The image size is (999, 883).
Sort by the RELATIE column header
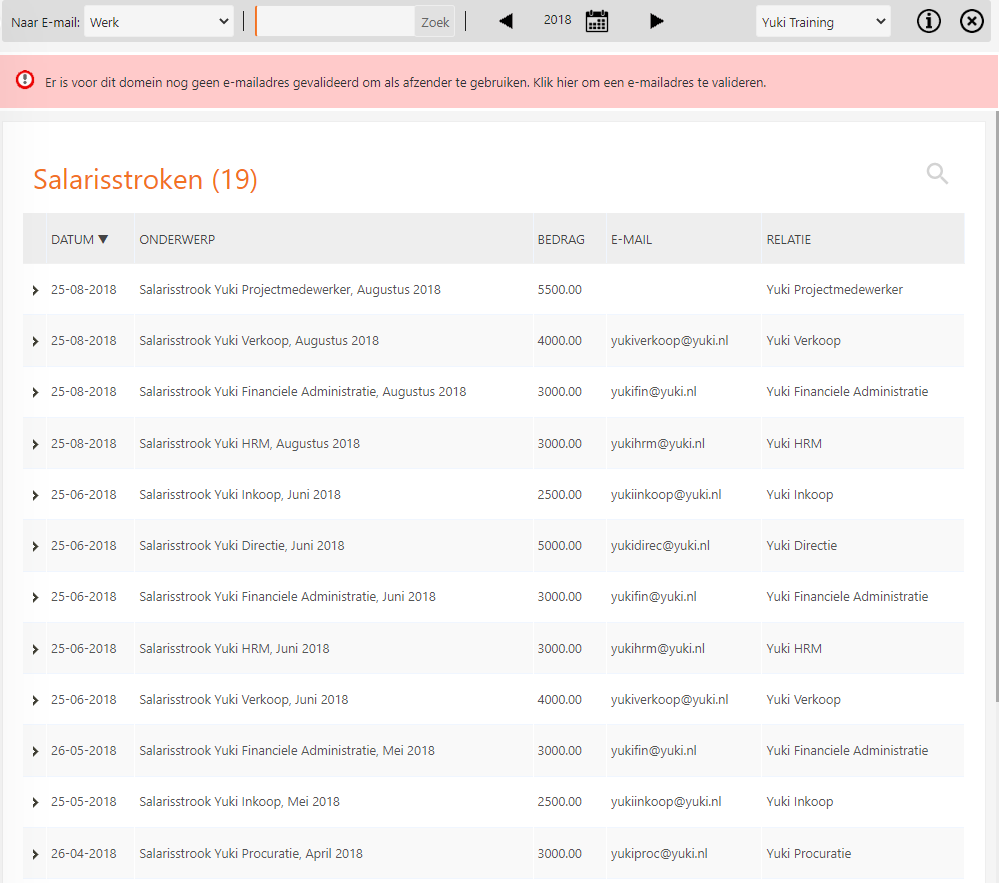789,240
